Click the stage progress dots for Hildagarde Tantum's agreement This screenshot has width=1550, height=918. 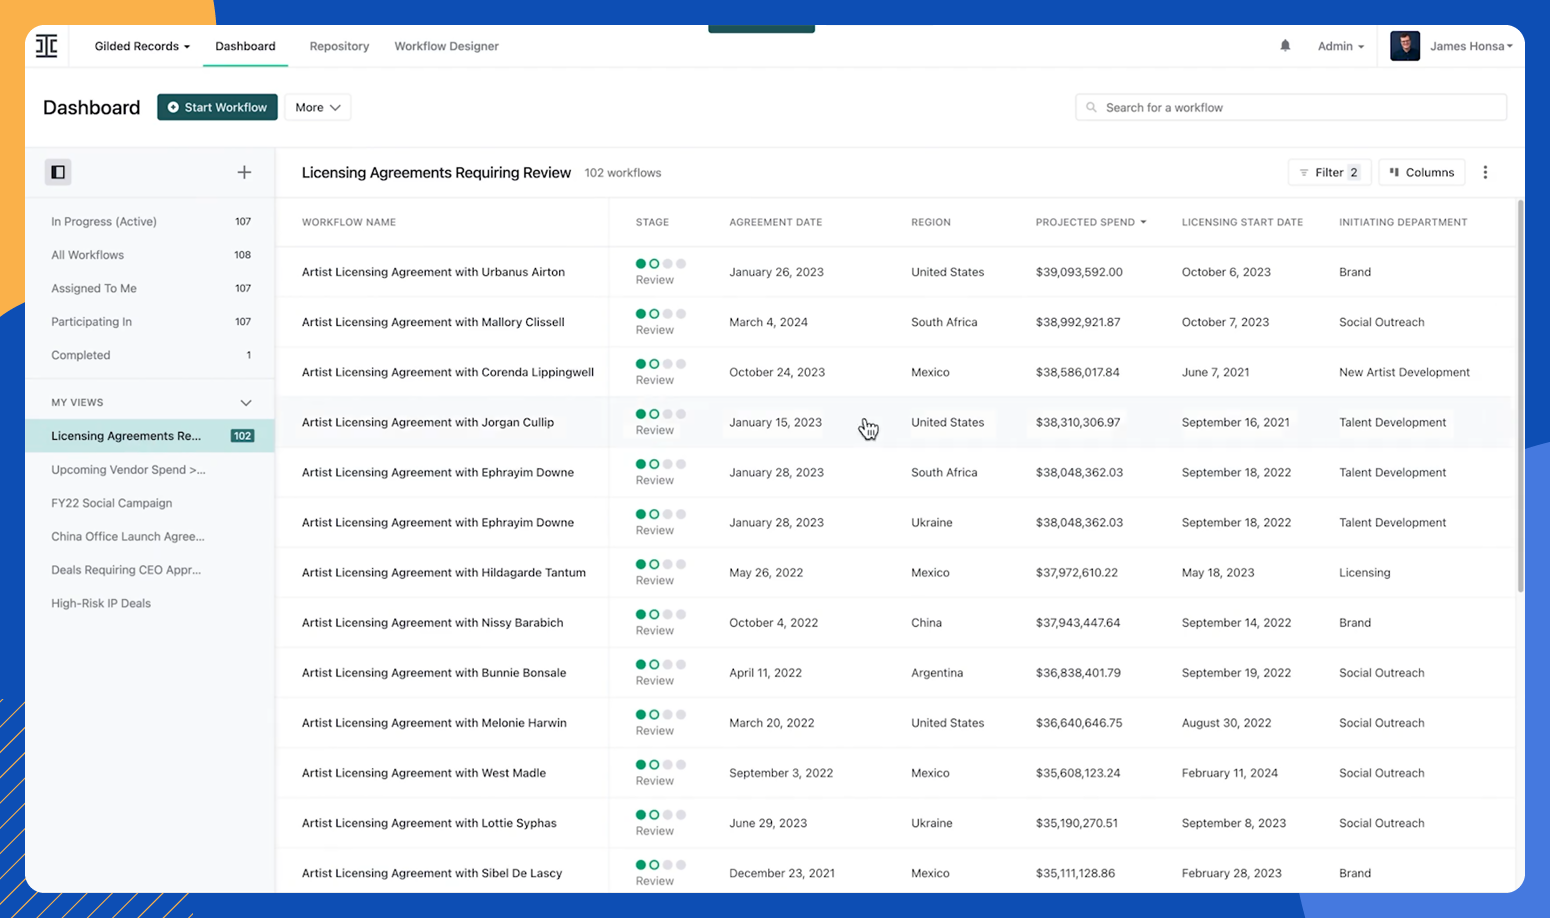click(661, 565)
